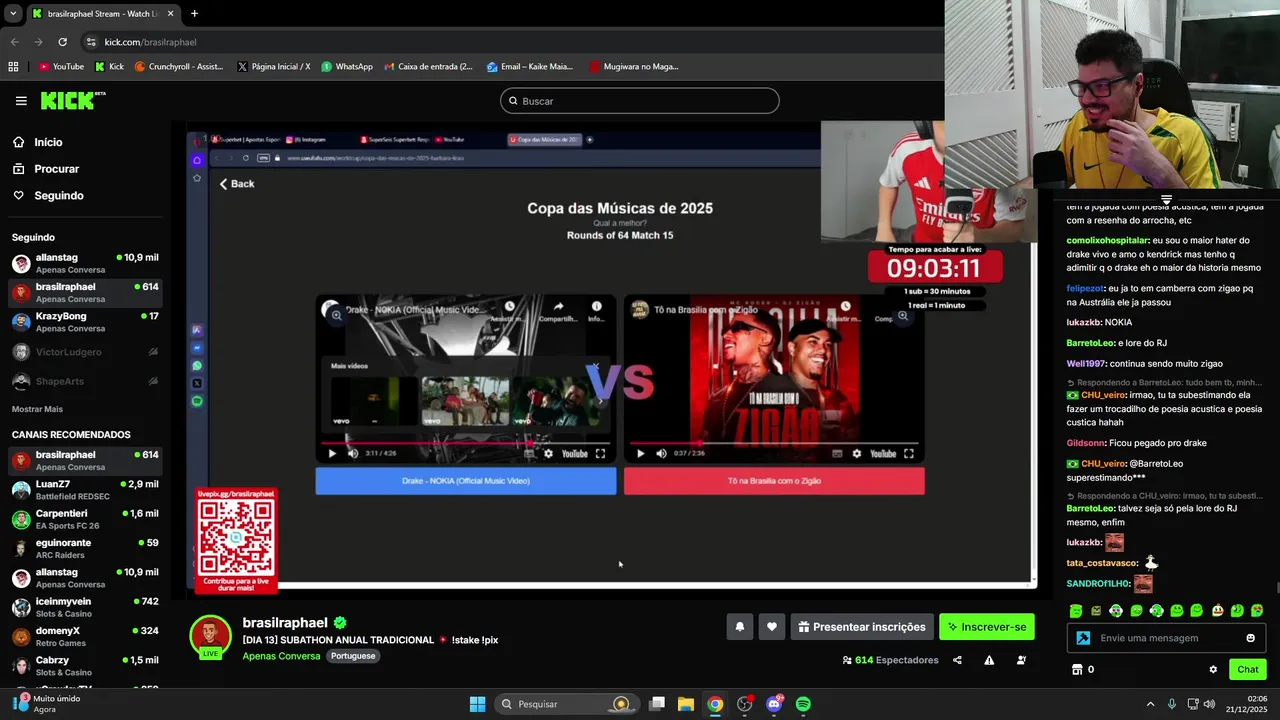Play the Zigão video

(641, 454)
